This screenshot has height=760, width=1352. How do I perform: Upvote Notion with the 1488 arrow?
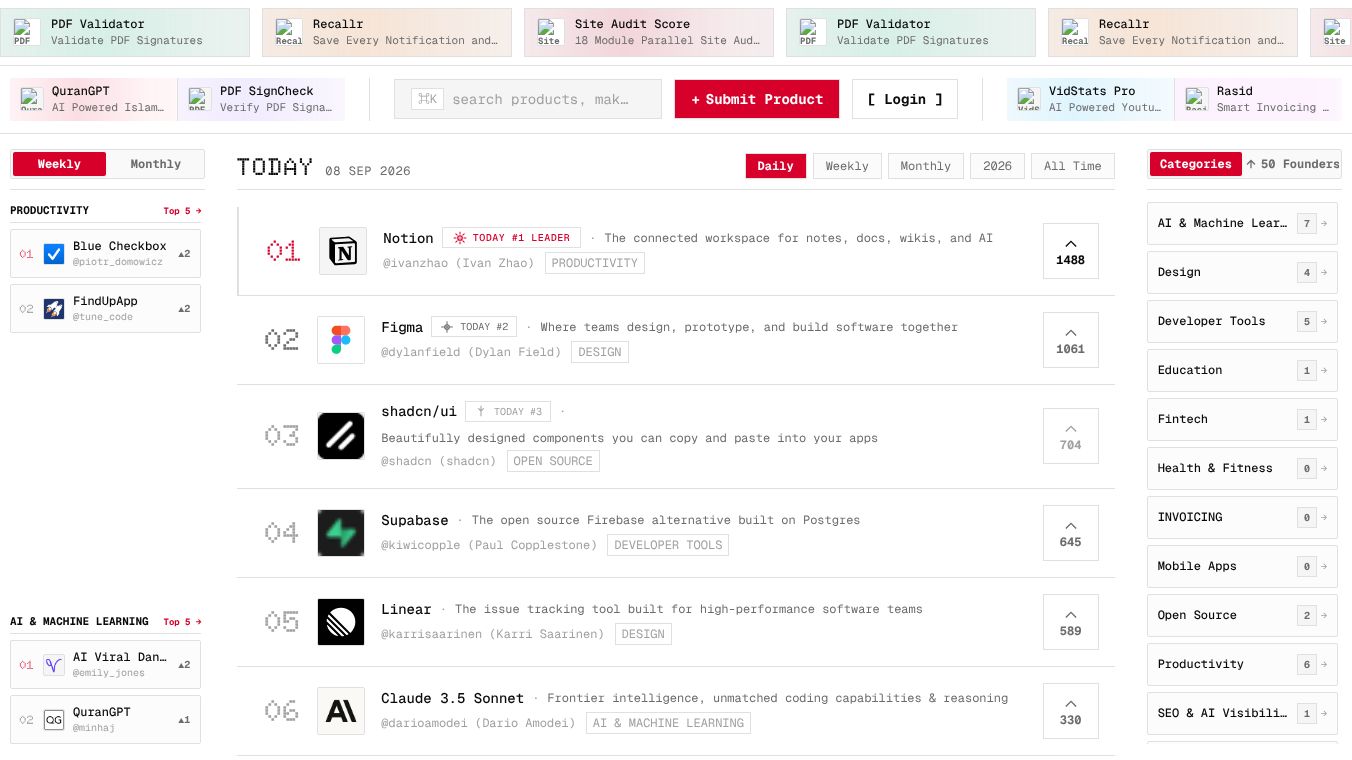(x=1070, y=251)
